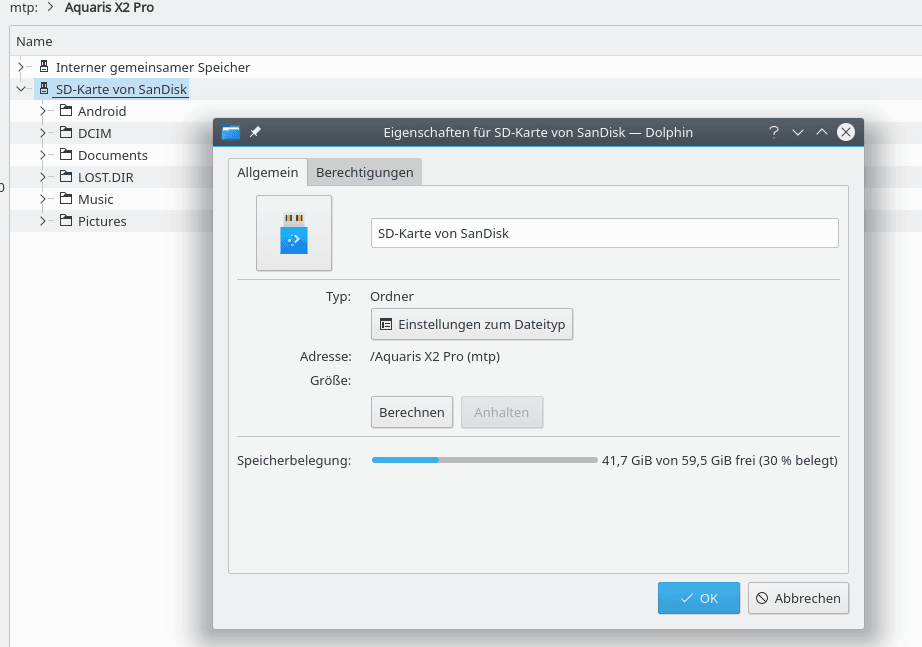Click the Berechnen button
The height and width of the screenshot is (647, 922).
pyautogui.click(x=412, y=412)
